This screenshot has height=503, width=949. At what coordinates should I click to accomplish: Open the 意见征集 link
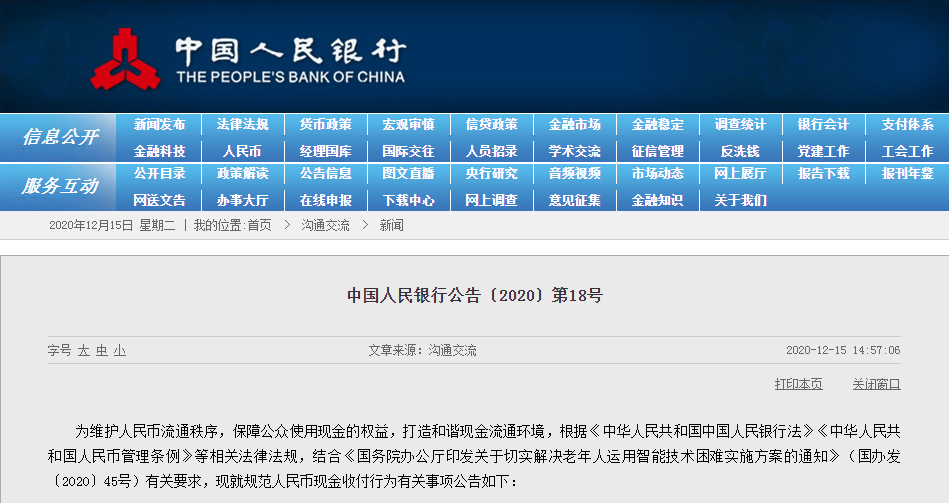tap(574, 200)
